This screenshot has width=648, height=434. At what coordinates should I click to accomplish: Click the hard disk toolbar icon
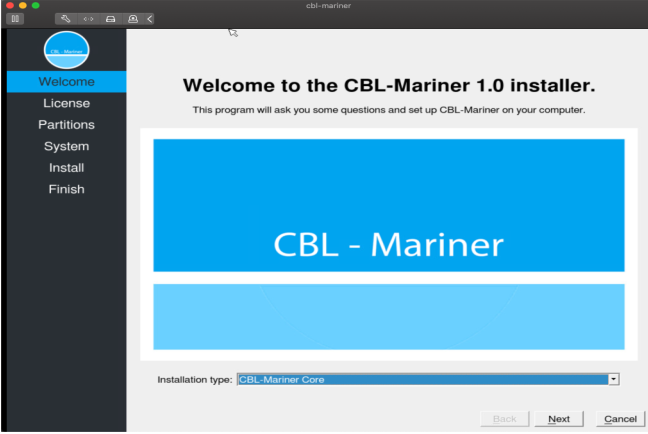point(110,19)
